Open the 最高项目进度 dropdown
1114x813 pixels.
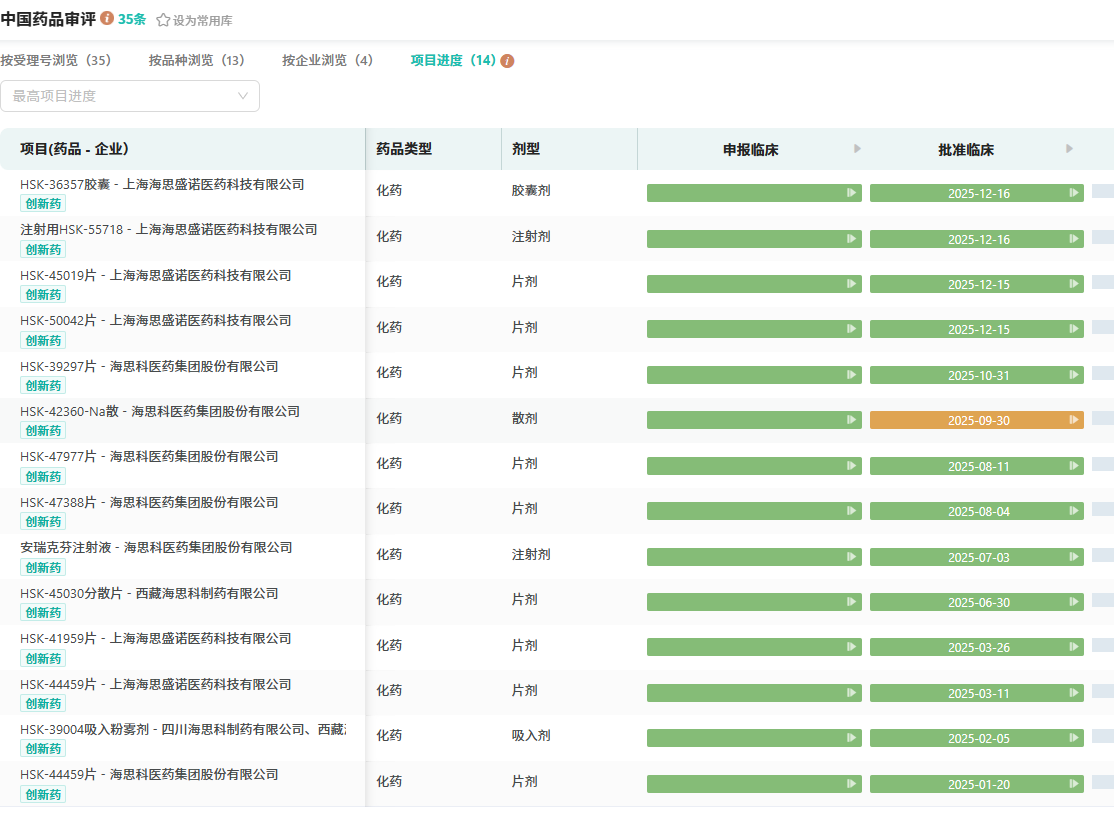pyautogui.click(x=130, y=96)
